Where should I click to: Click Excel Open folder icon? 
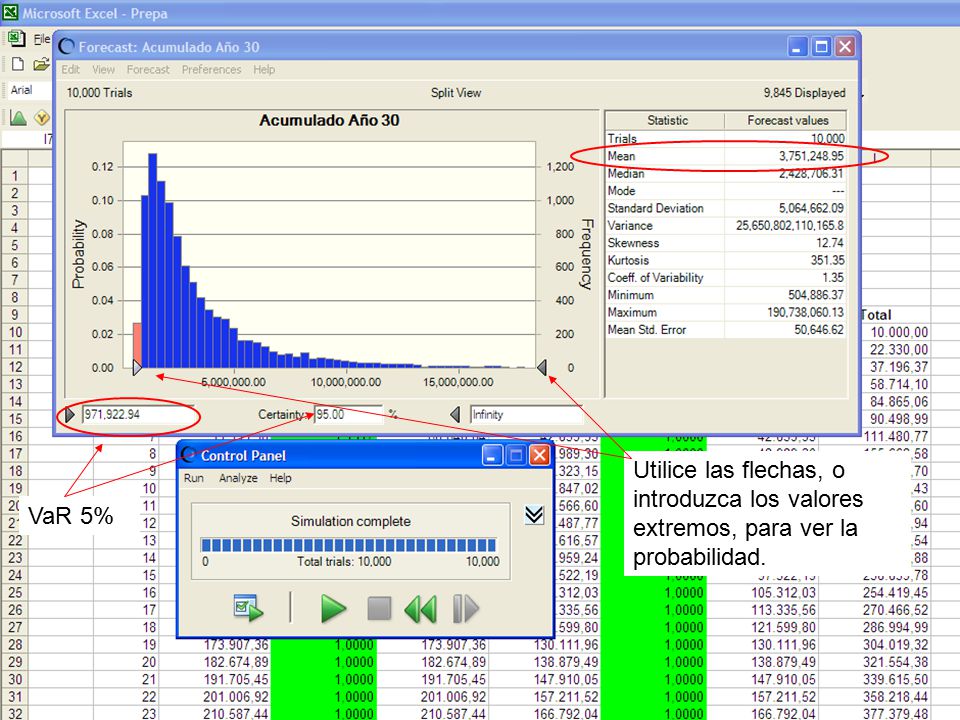coord(40,64)
